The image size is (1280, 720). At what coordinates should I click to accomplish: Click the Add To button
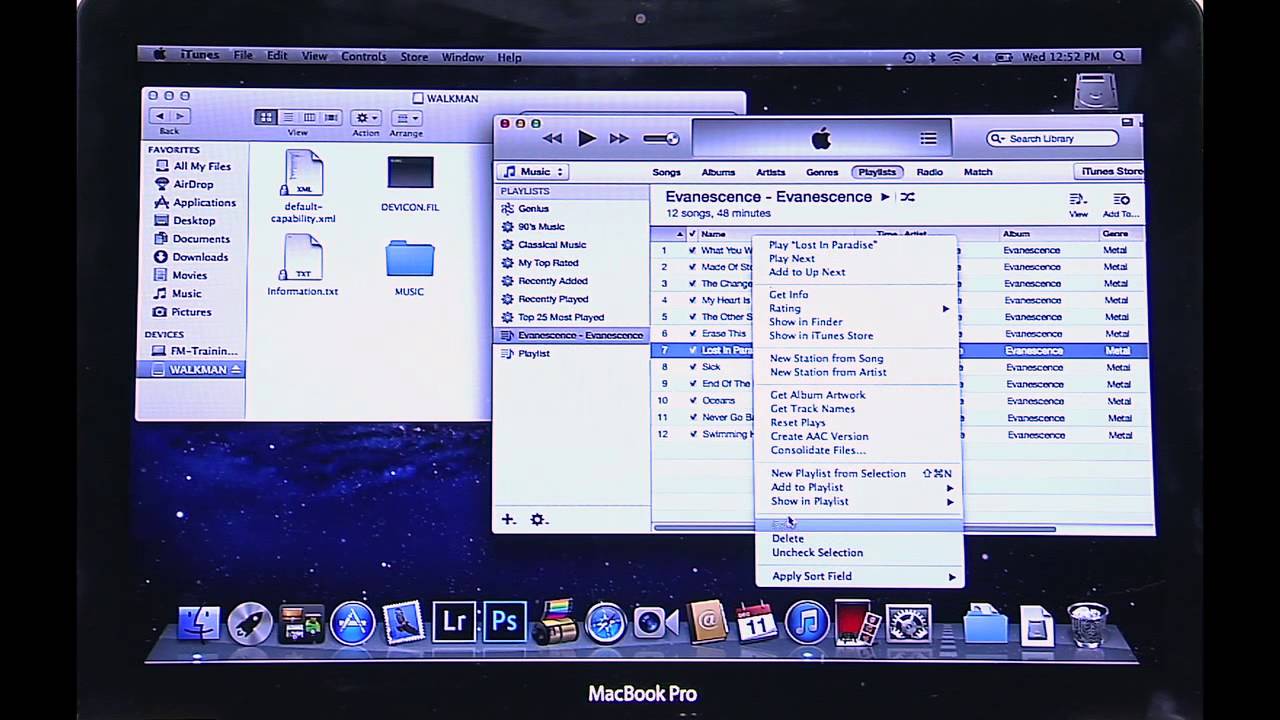coord(1120,205)
